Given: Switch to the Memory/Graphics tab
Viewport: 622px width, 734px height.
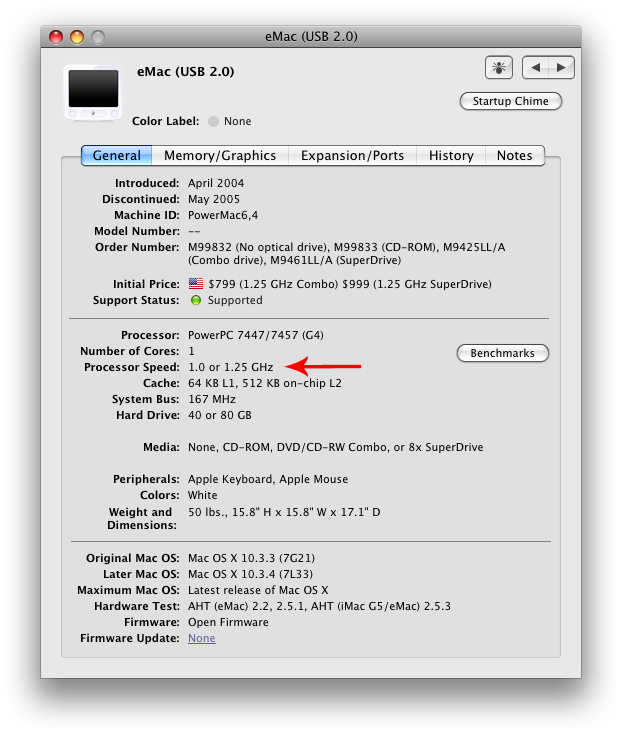Looking at the screenshot, I should tap(220, 155).
